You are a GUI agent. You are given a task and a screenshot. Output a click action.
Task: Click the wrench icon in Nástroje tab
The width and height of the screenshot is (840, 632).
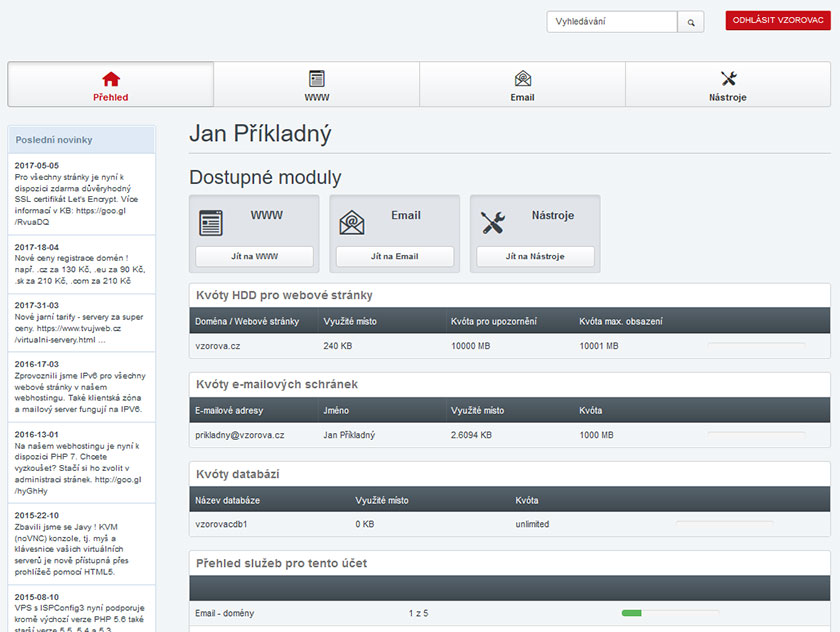[x=728, y=78]
